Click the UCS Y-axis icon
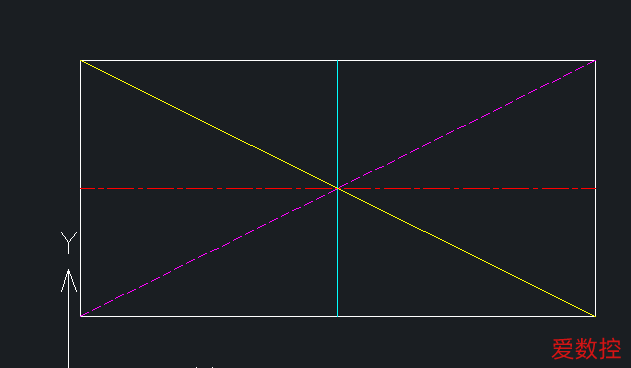Screen dimensions: 631x368 click(x=68, y=300)
